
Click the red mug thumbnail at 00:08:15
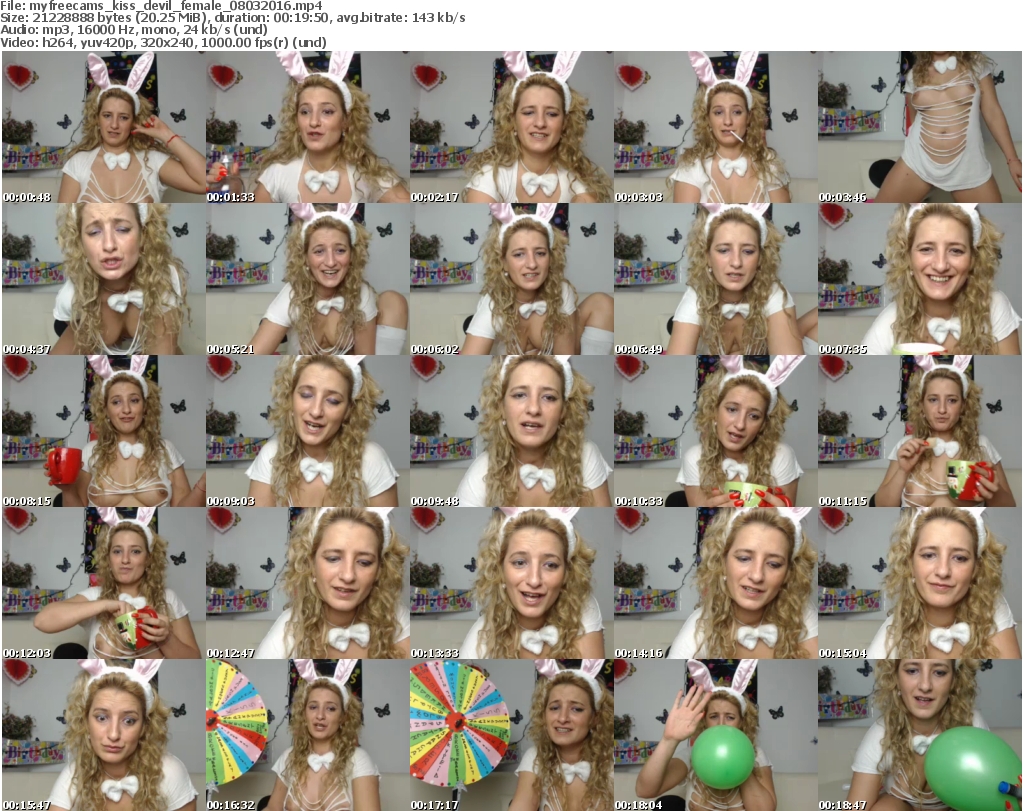tap(103, 431)
